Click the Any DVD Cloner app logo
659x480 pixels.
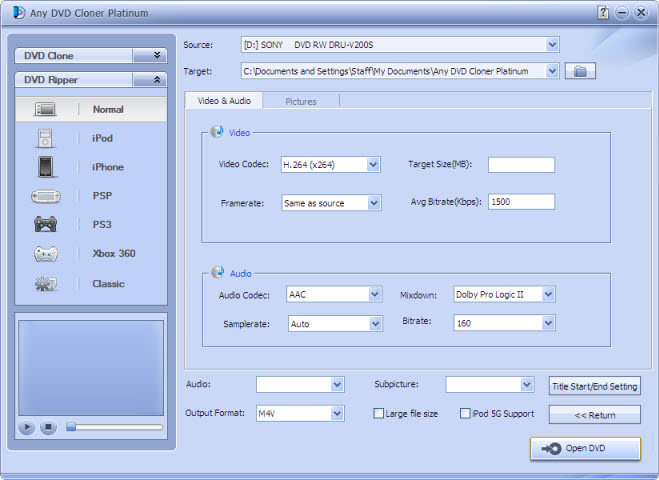tap(18, 13)
